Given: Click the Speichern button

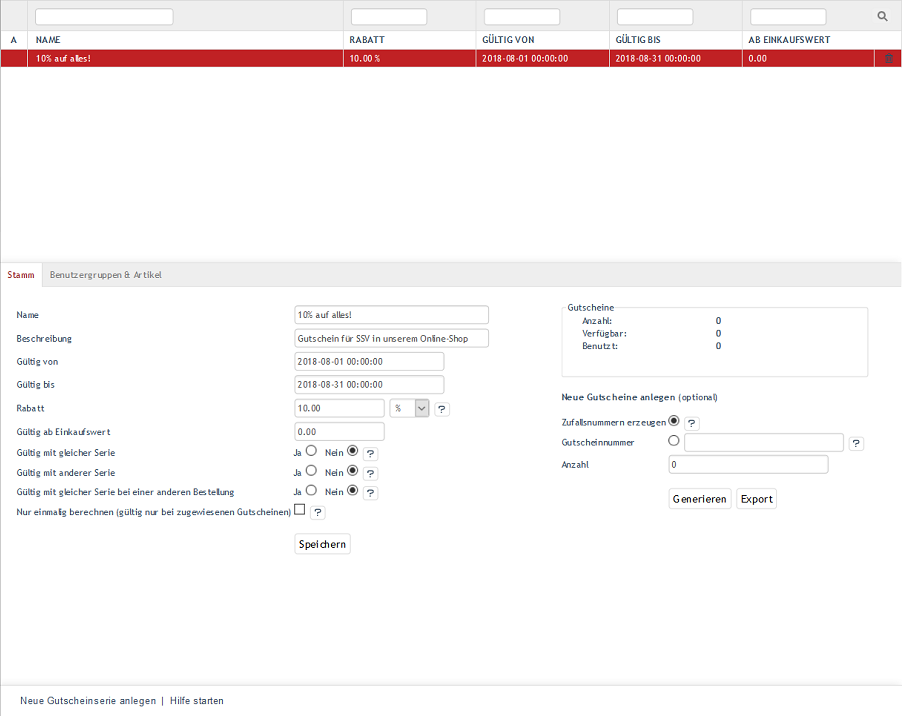Looking at the screenshot, I should pos(322,544).
